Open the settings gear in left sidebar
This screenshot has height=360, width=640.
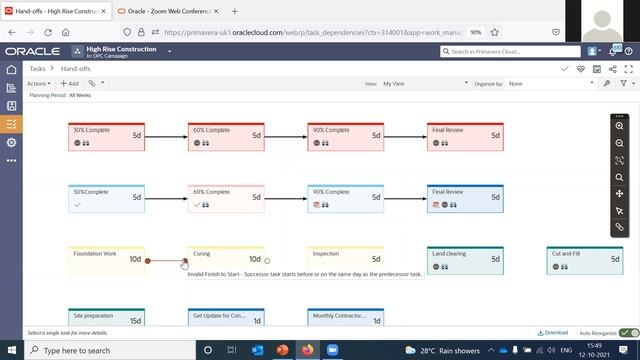11,142
